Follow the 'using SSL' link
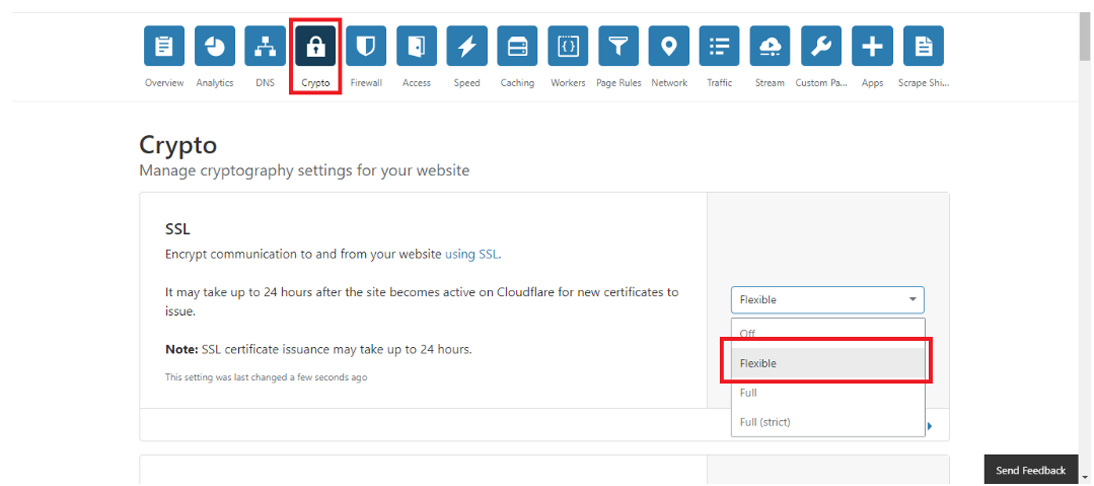Viewport: 1094px width, 486px height. click(x=472, y=255)
